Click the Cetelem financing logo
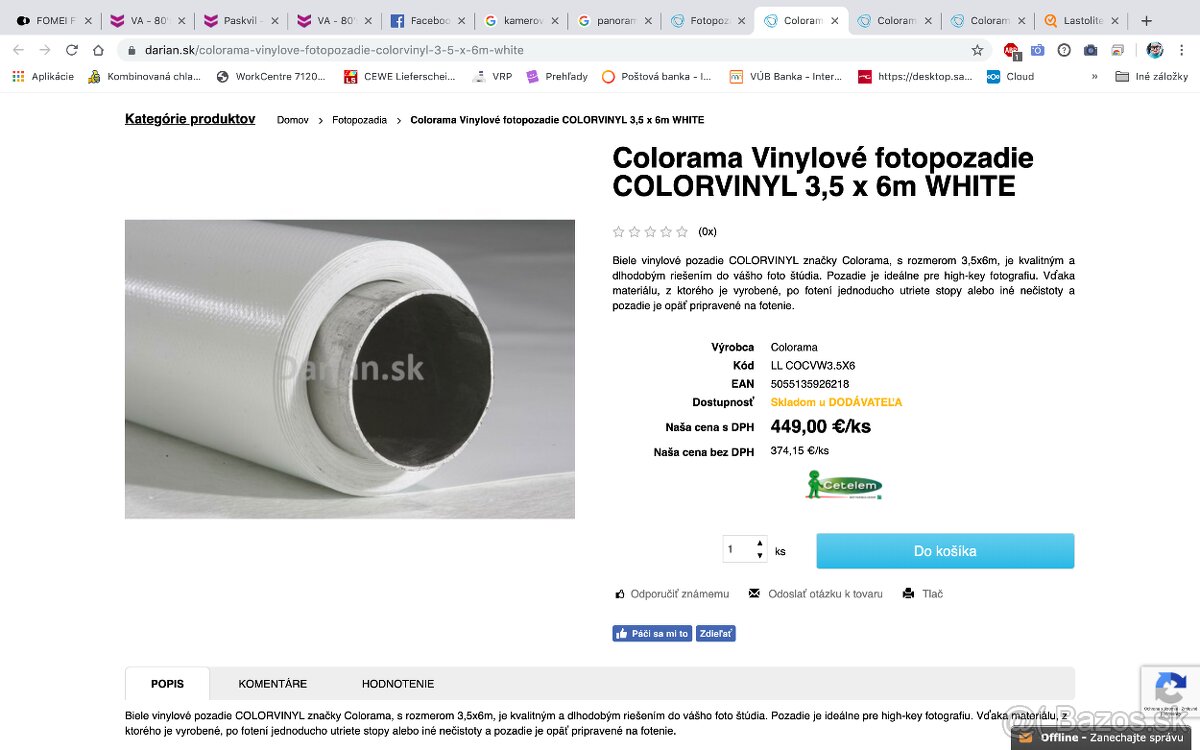Image resolution: width=1200 pixels, height=750 pixels. point(844,486)
